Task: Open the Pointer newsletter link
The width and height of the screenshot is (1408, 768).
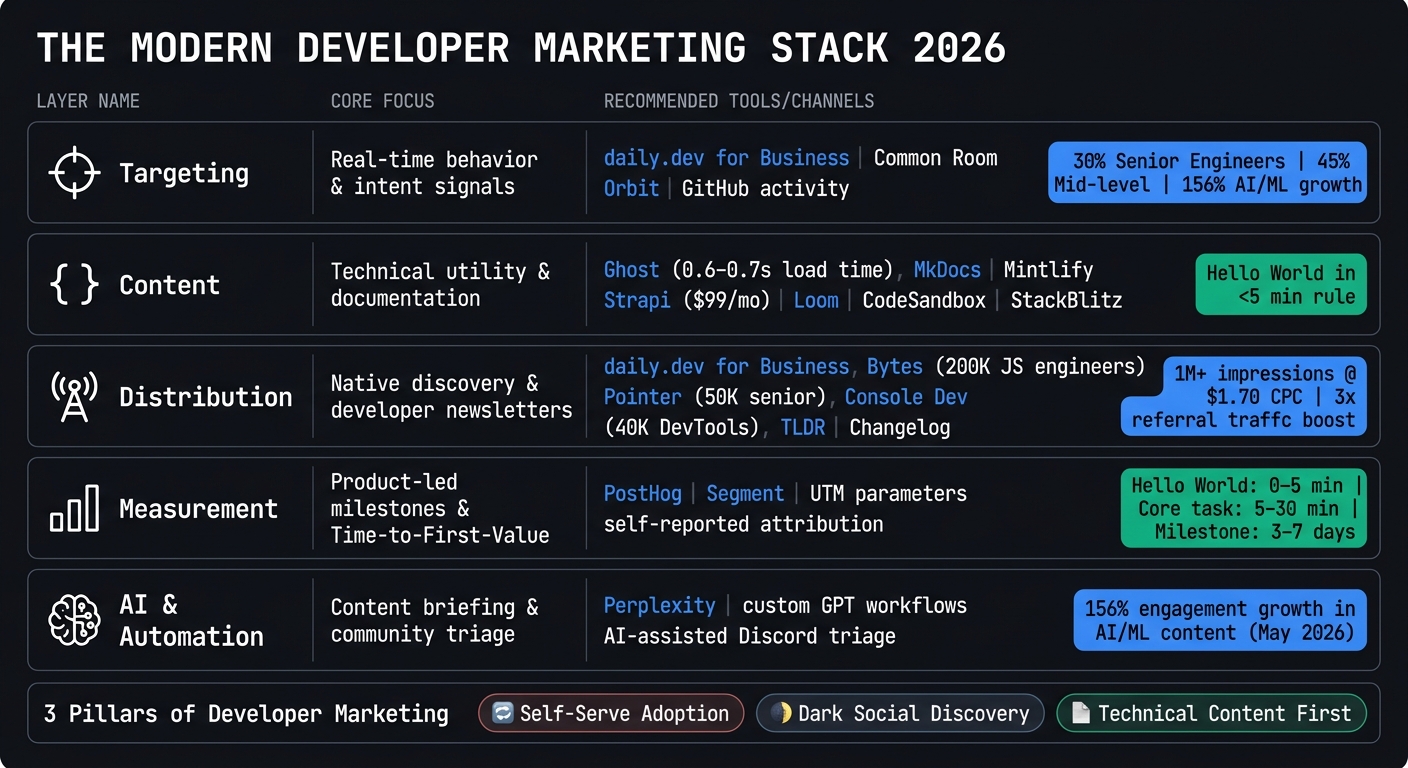Action: tap(643, 397)
